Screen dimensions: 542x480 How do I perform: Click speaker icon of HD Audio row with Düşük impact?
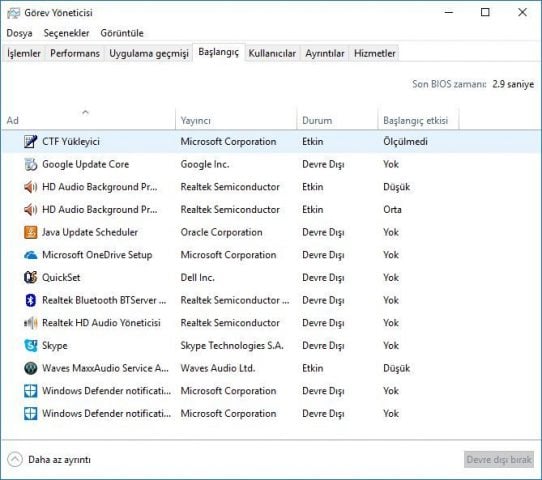coord(30,187)
